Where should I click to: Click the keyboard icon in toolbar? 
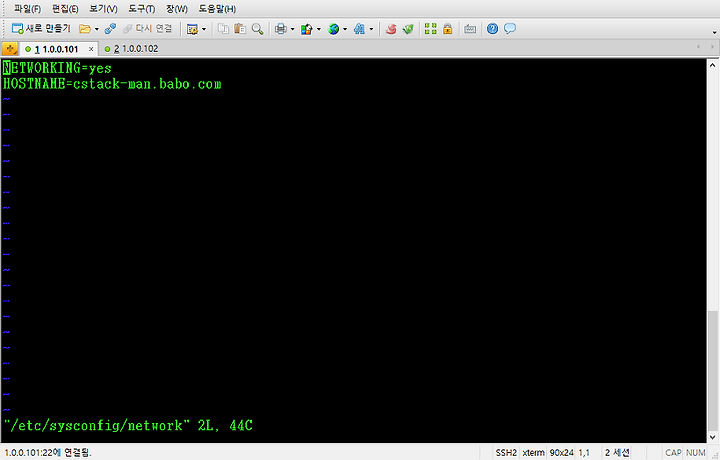point(470,29)
